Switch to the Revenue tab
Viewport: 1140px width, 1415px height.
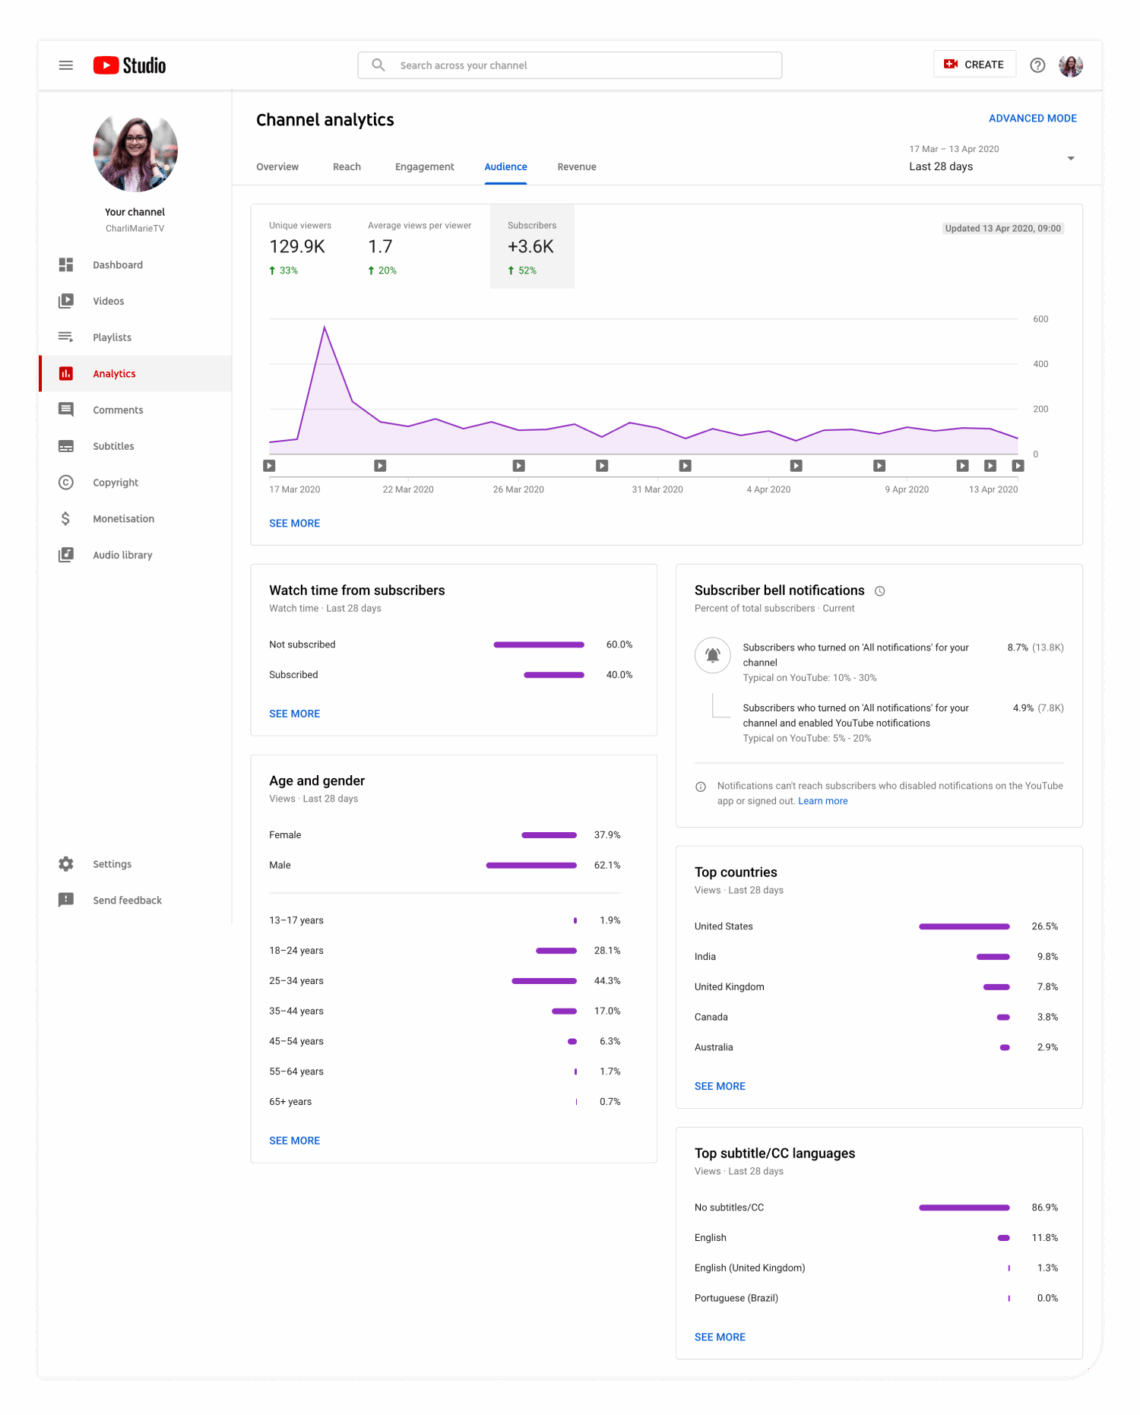(x=577, y=167)
